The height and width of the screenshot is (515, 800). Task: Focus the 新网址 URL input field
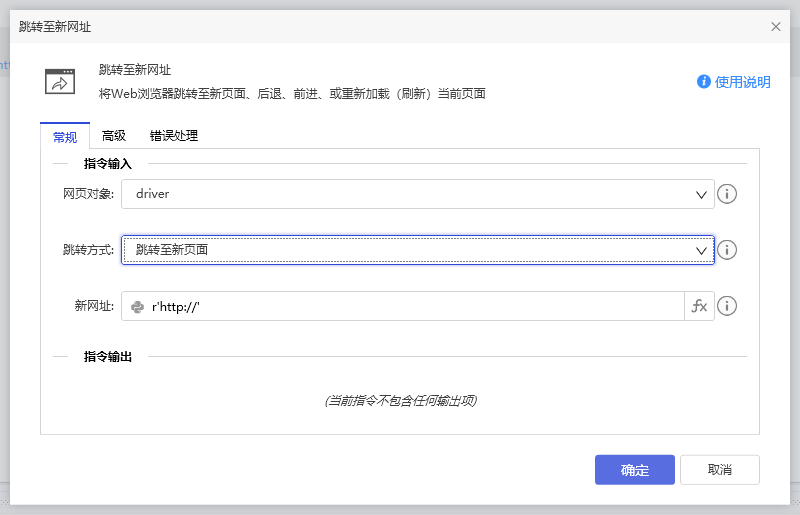pyautogui.click(x=410, y=306)
